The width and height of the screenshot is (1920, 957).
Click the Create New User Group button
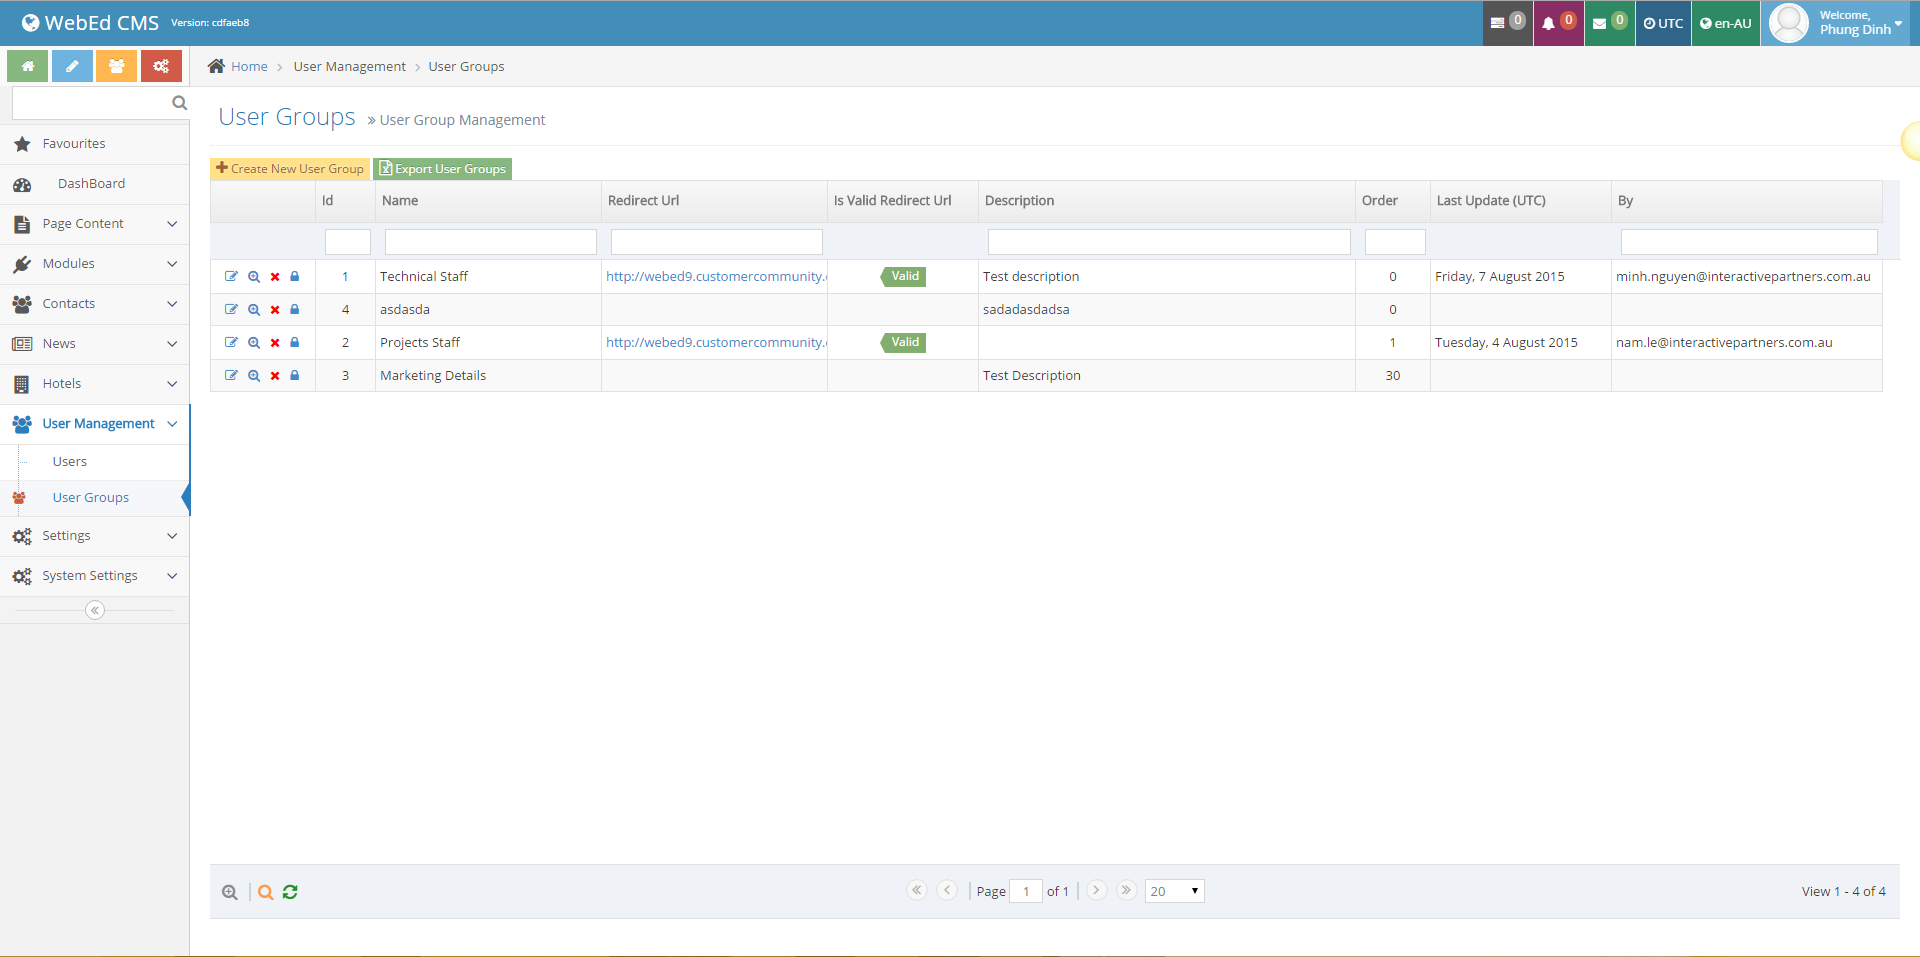290,169
